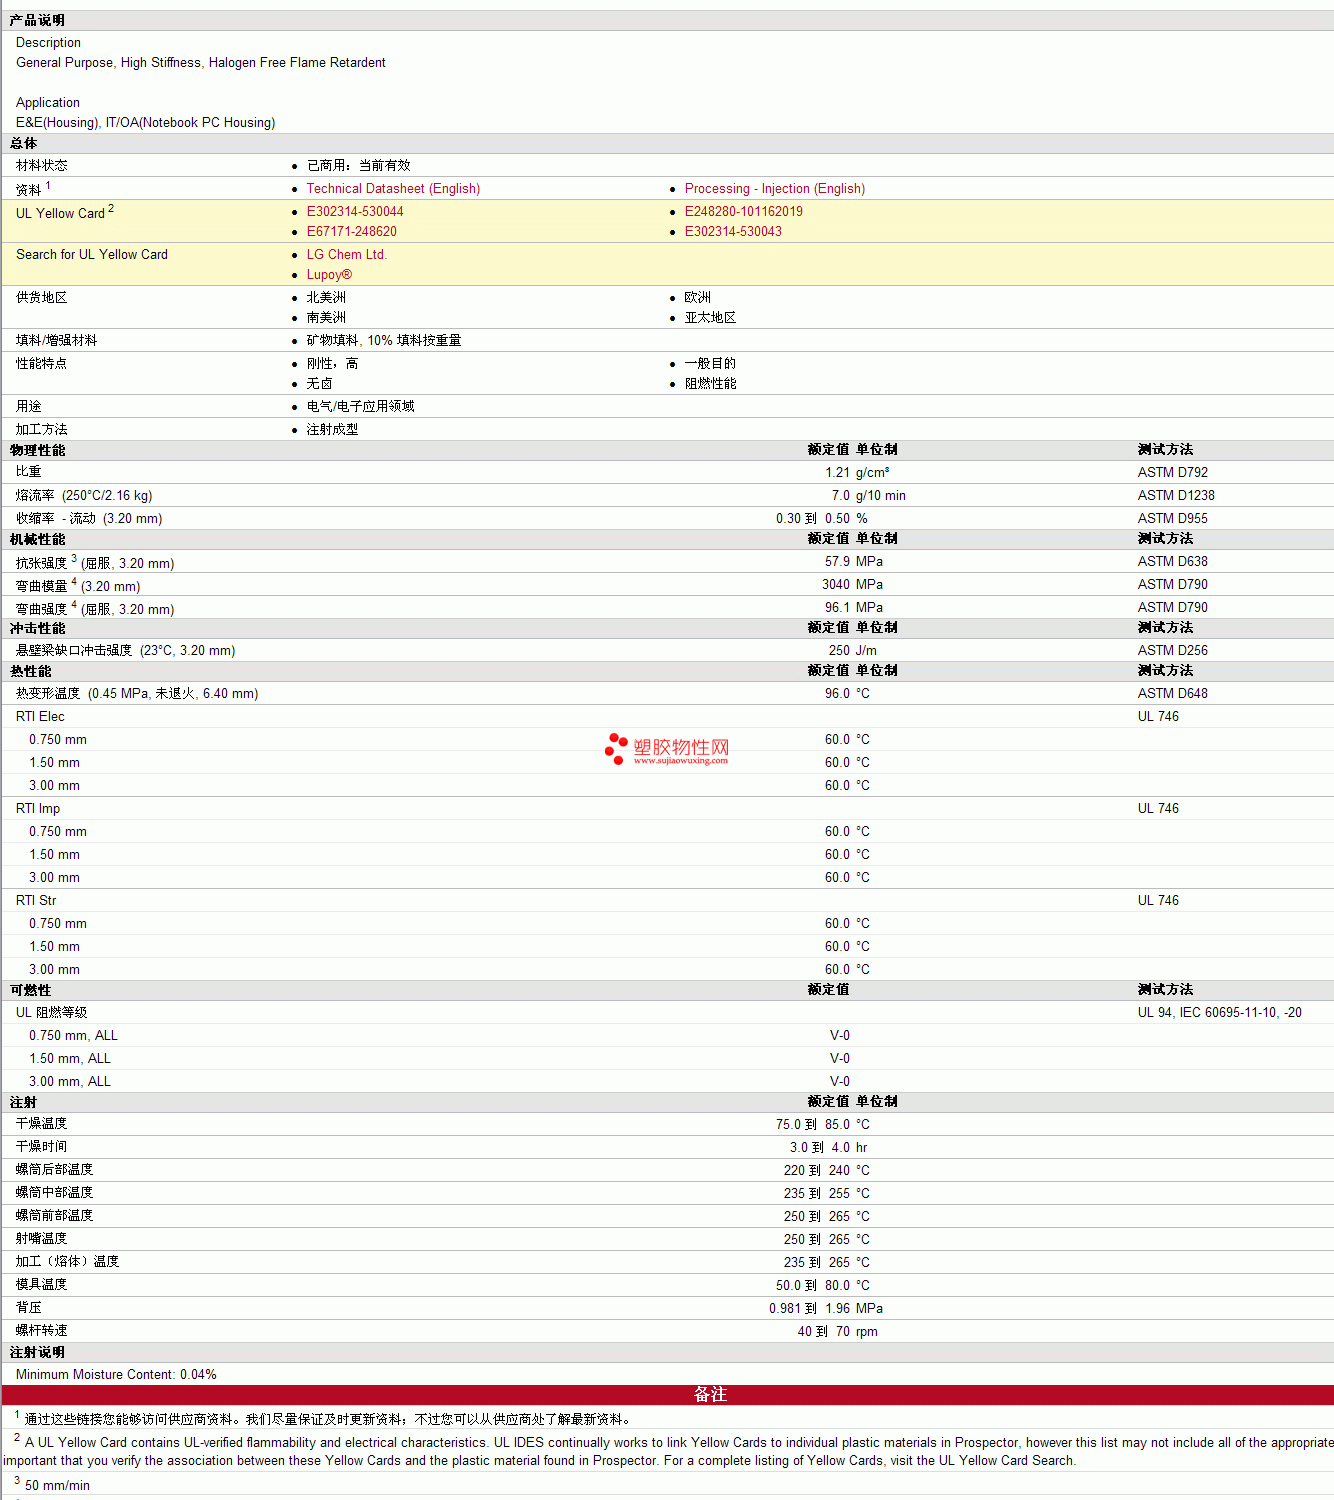Click the Minimum Moisture Content: 0.04% note
1334x1500 pixels.
(116, 1374)
